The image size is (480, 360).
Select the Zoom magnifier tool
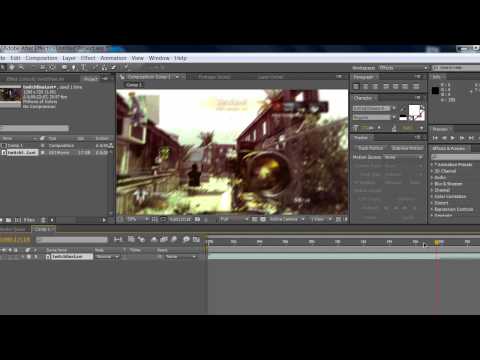pyautogui.click(x=21, y=67)
